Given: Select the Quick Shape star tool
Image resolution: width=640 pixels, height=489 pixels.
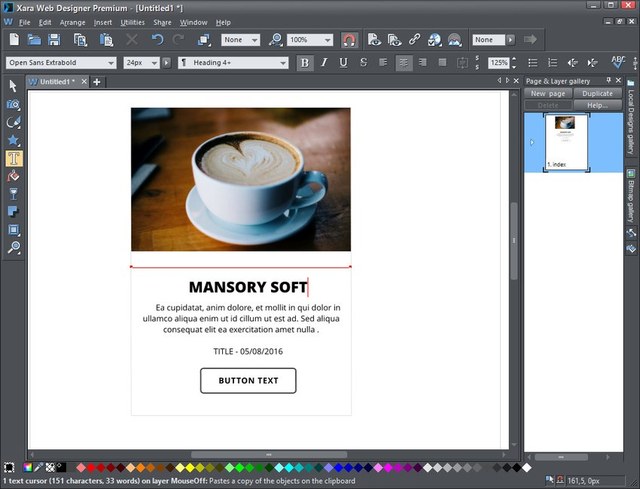Looking at the screenshot, I should [x=14, y=140].
